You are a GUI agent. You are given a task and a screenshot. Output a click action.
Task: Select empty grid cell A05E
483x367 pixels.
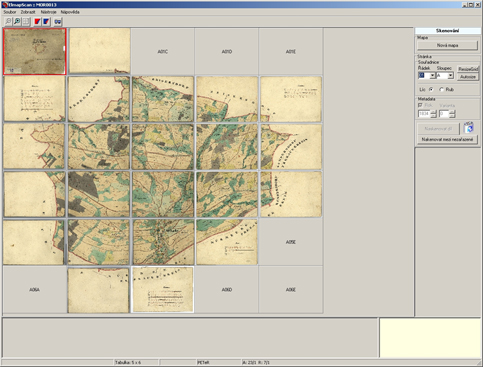[291, 242]
